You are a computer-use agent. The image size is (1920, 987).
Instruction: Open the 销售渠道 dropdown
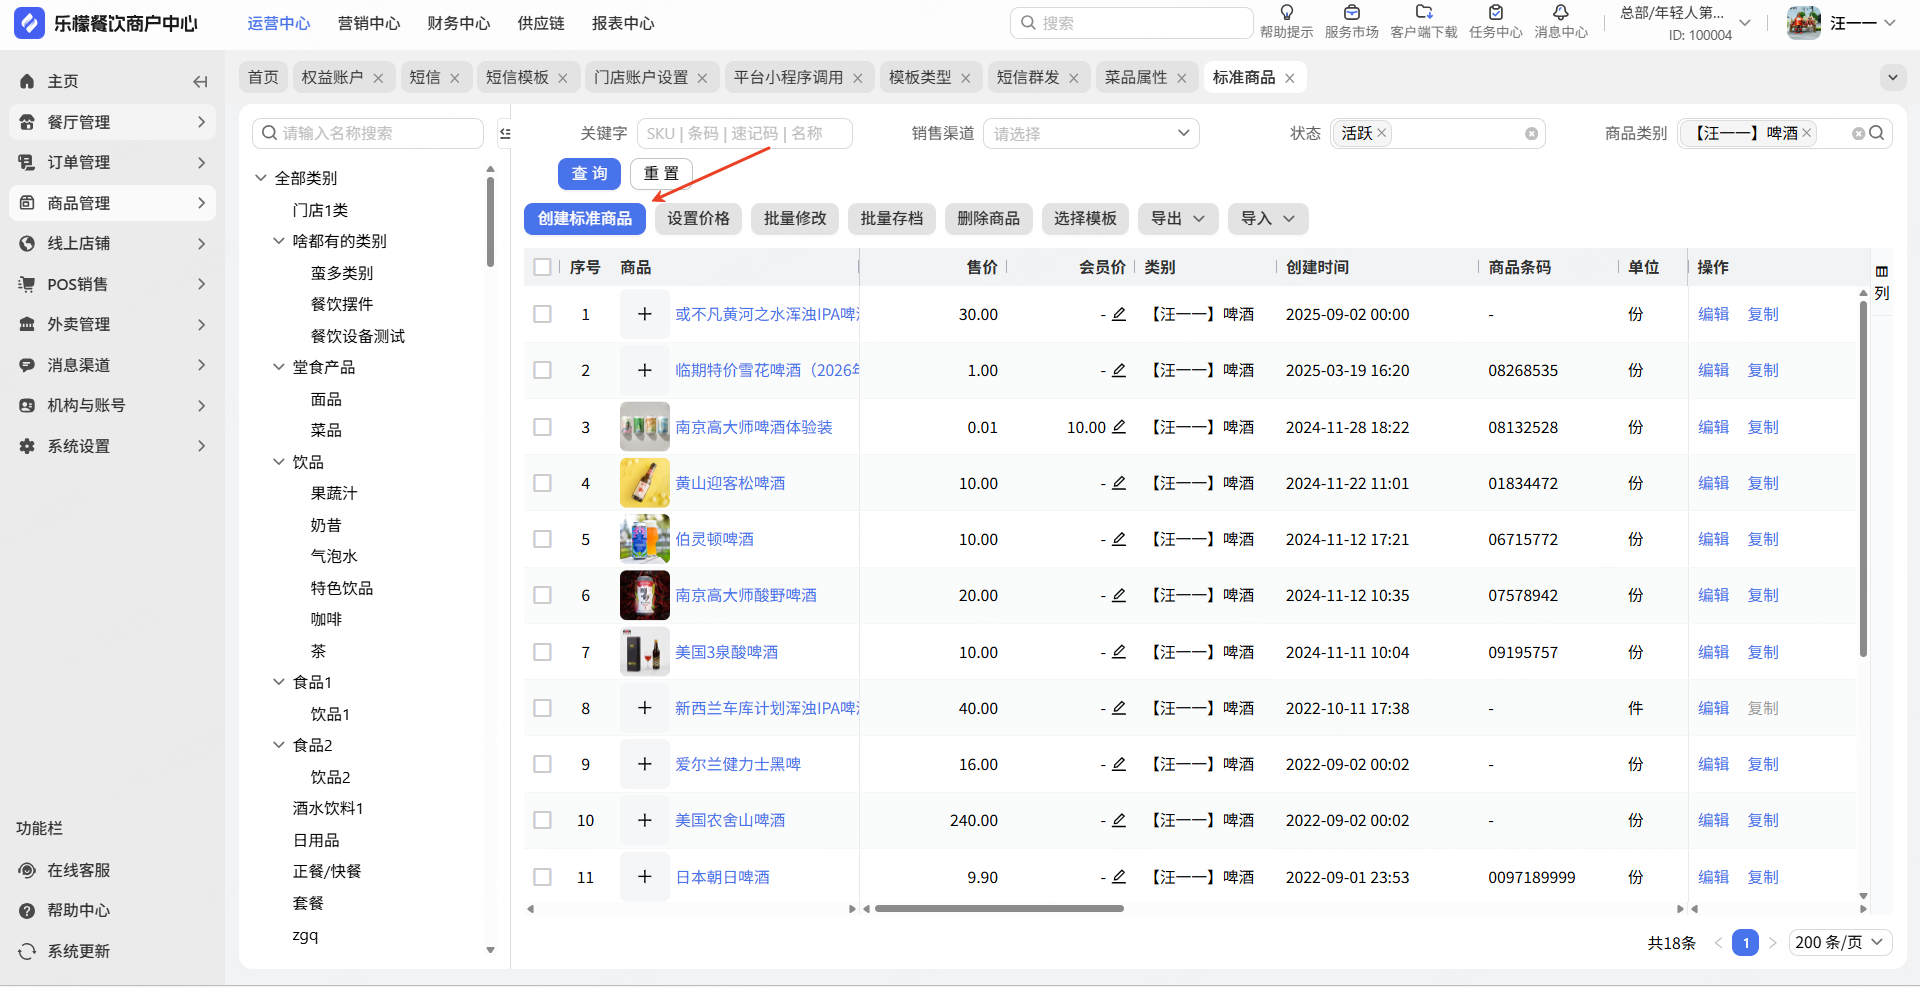point(1091,133)
